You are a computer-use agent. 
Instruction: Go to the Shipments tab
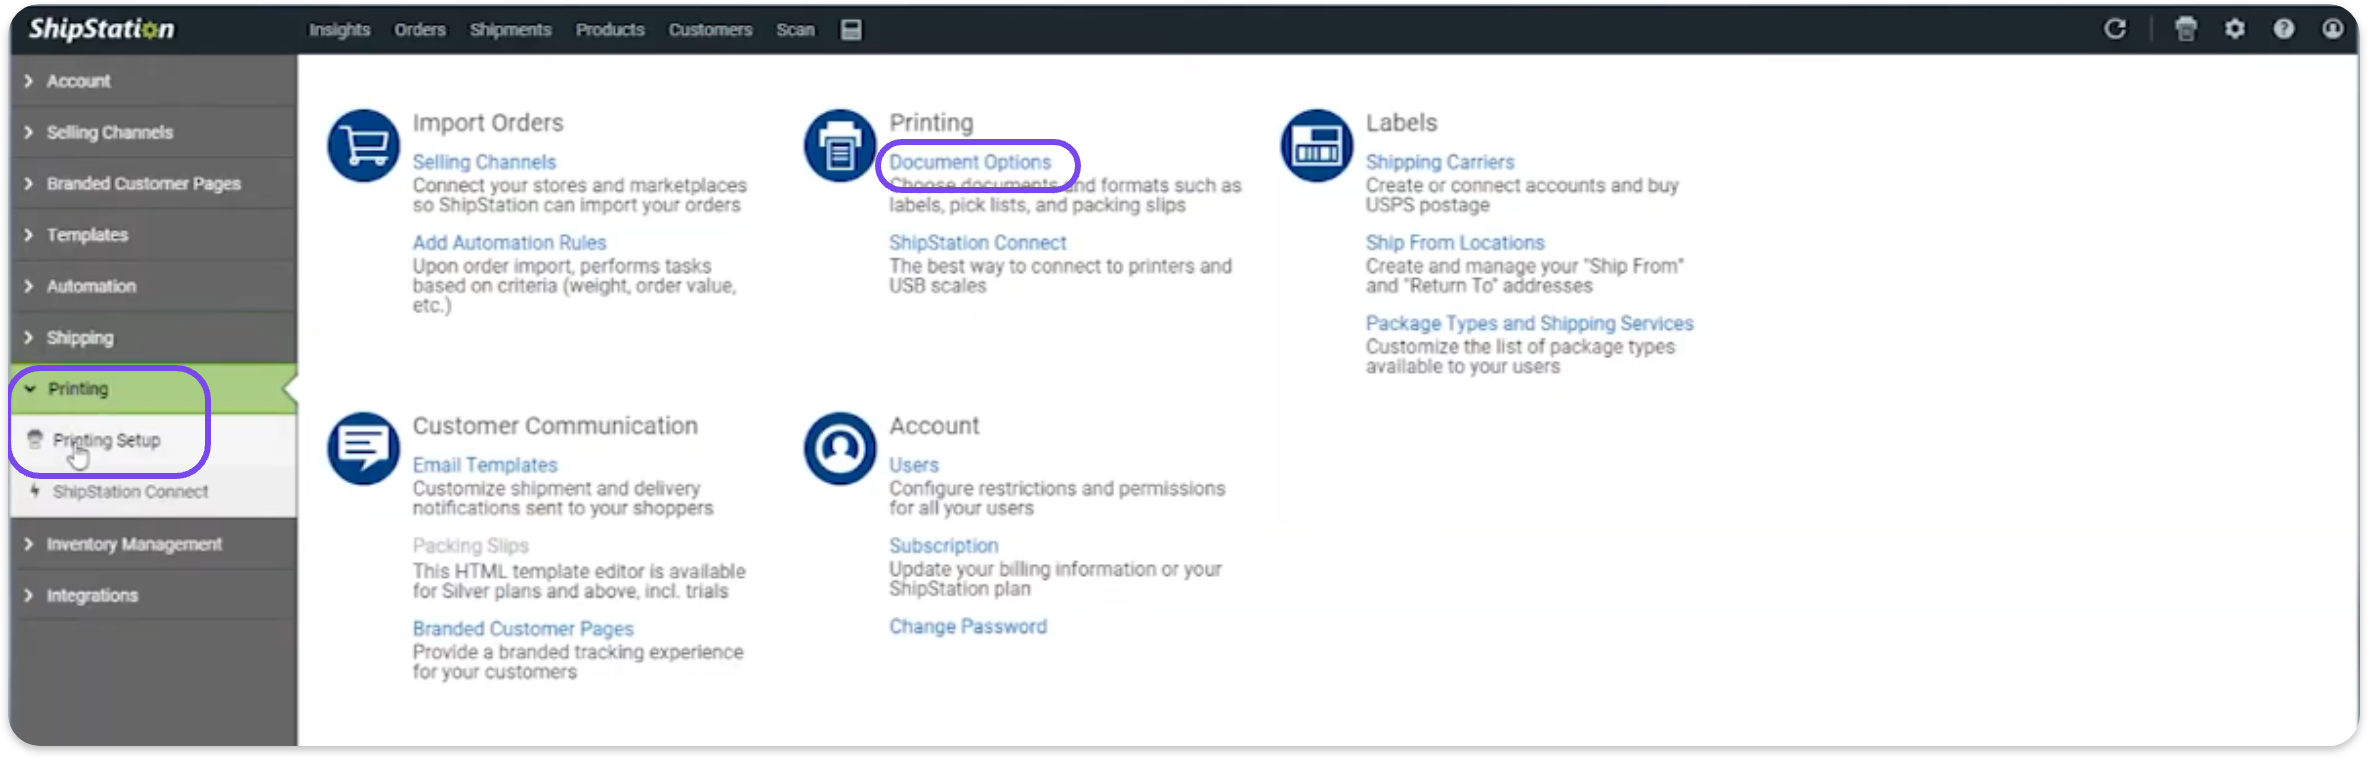click(x=511, y=30)
